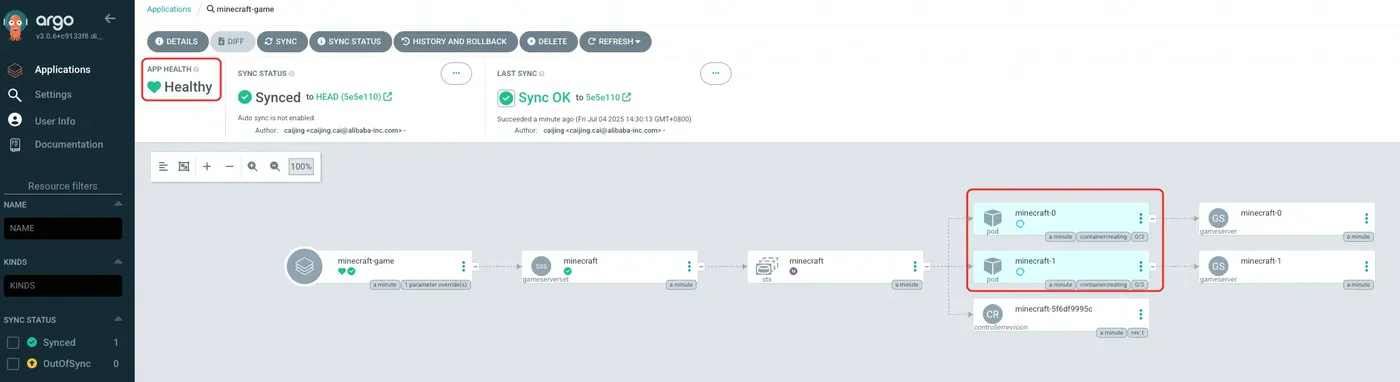
Task: Click the minecraft-1 pod cube icon
Action: [992, 265]
